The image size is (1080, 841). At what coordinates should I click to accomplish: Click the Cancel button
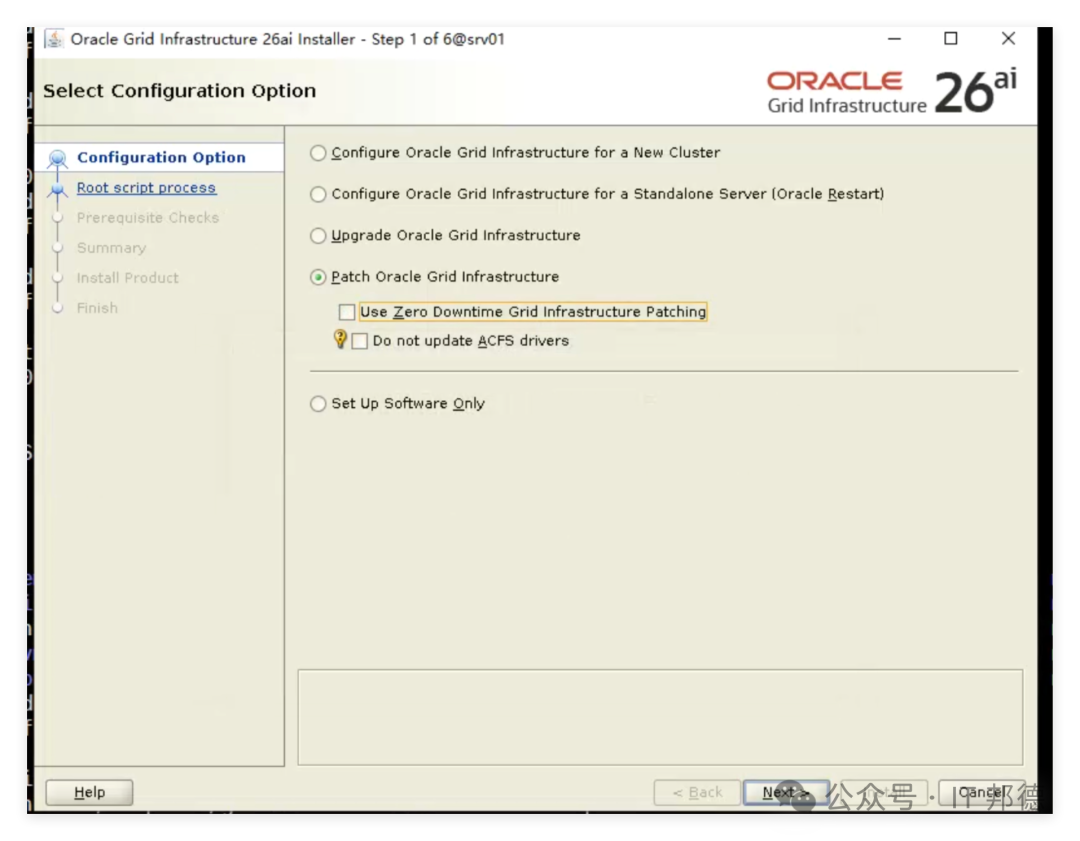pyautogui.click(x=982, y=792)
